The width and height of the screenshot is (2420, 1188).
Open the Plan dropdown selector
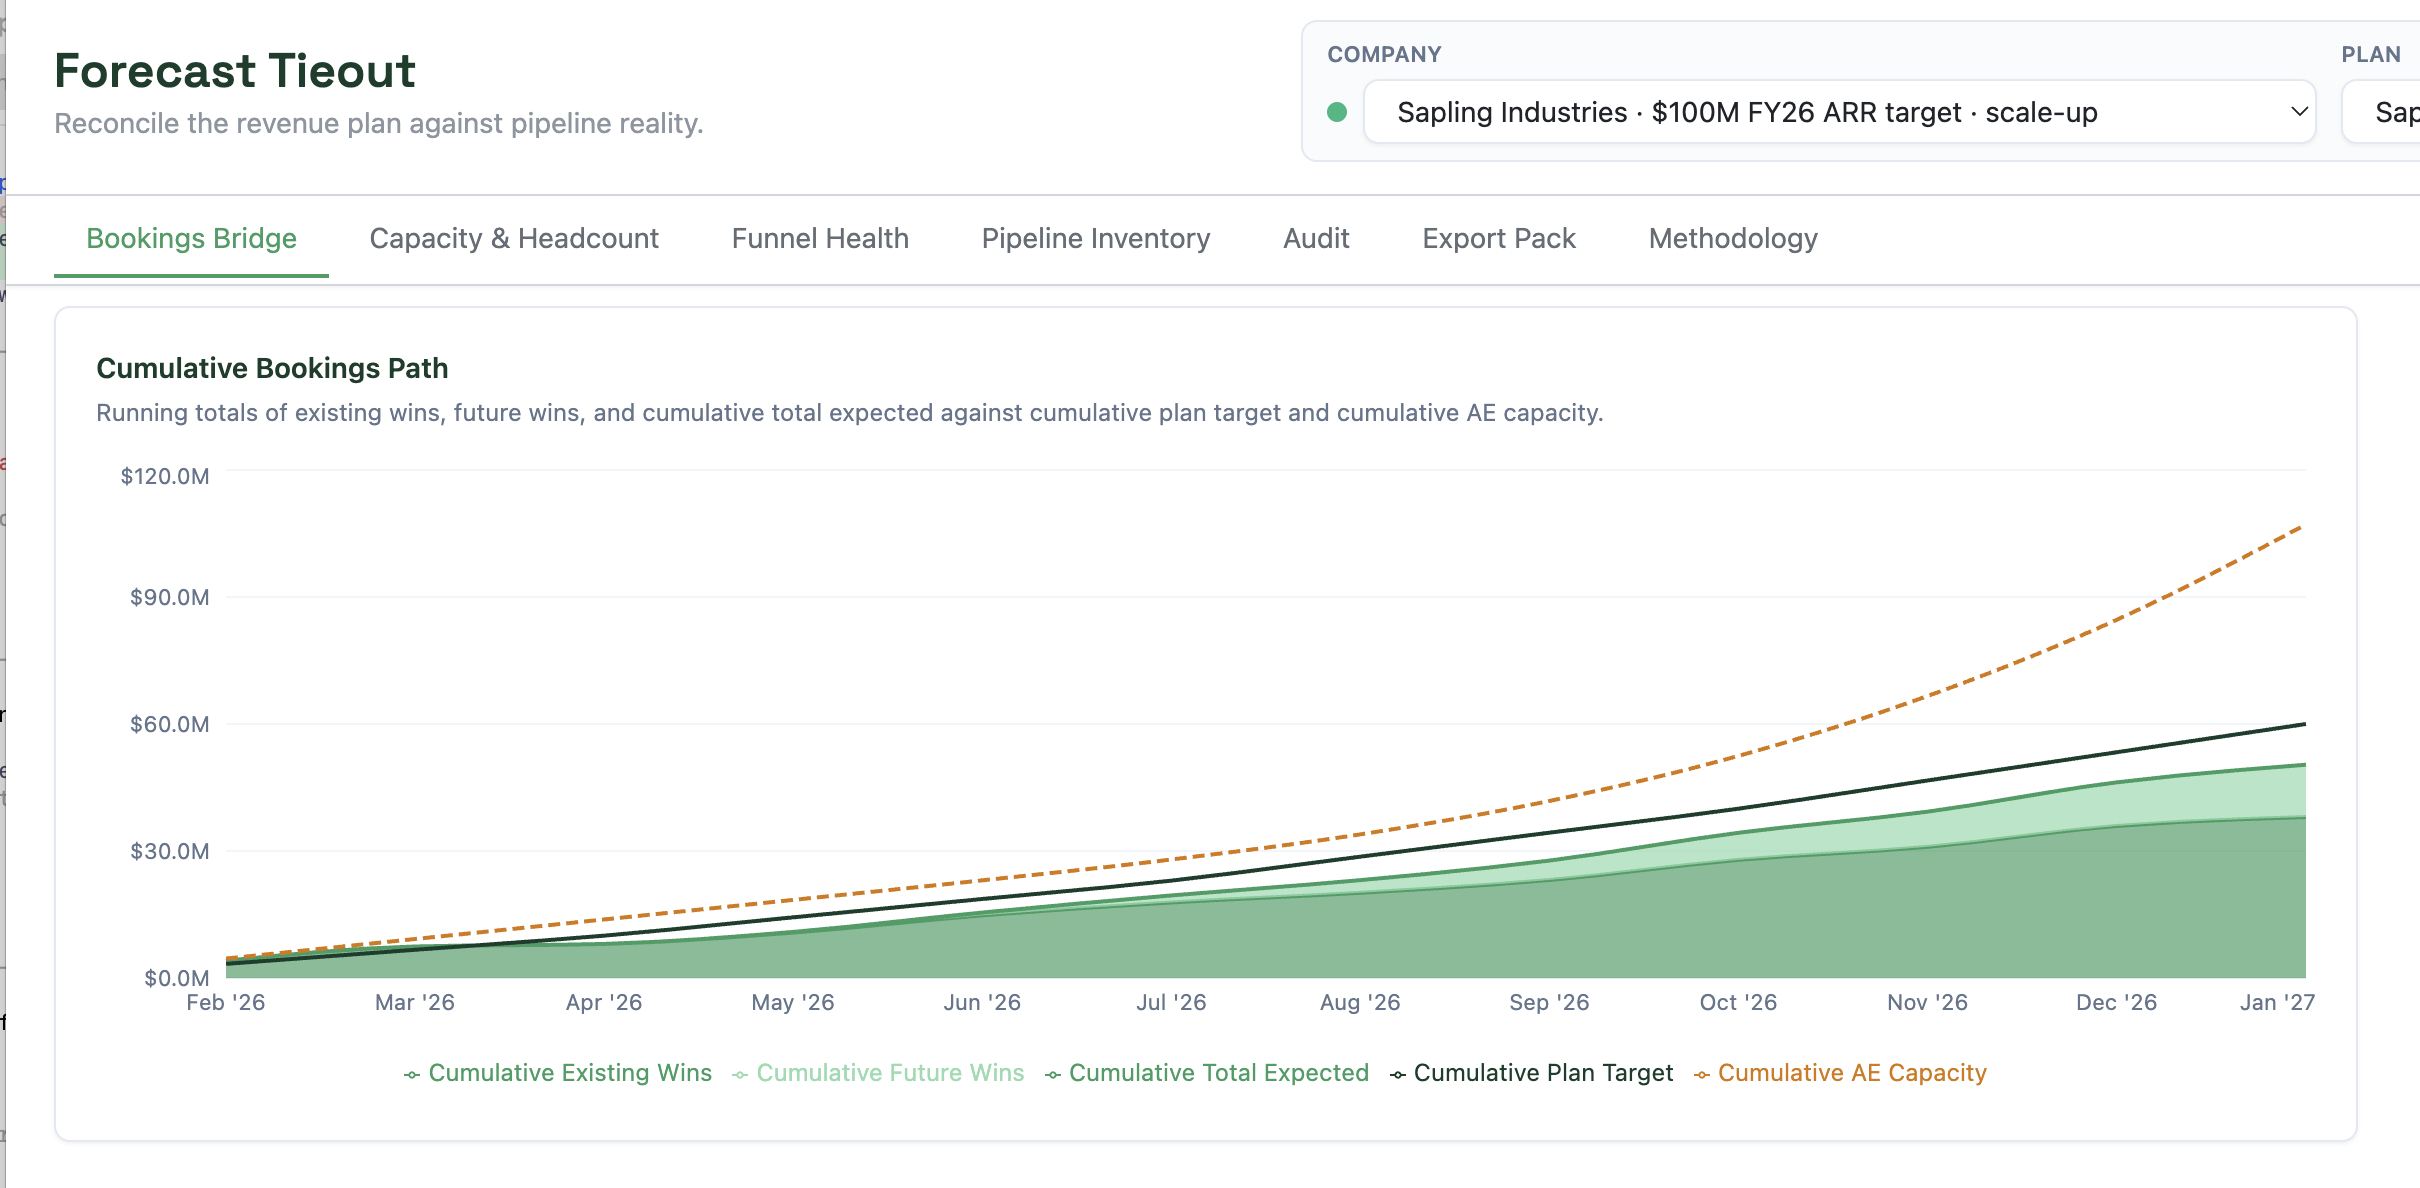pos(2381,112)
